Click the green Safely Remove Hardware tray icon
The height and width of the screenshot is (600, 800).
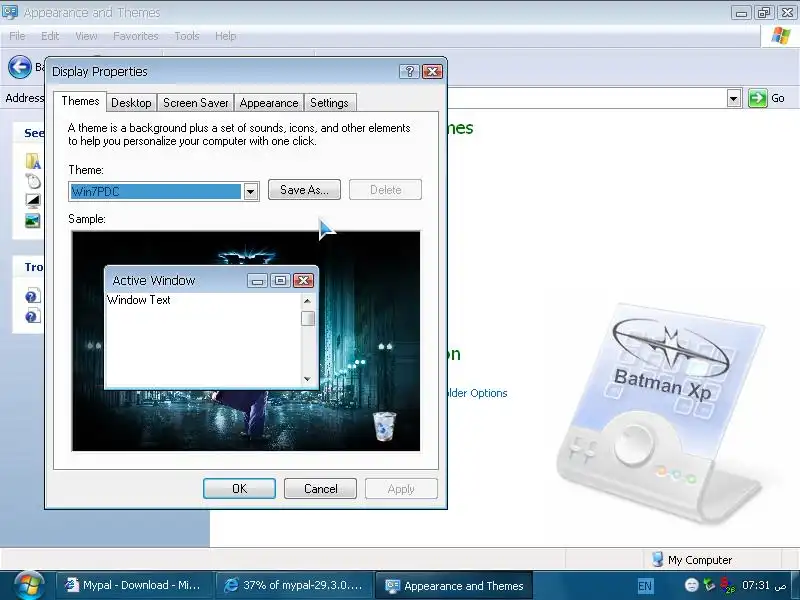(709, 585)
